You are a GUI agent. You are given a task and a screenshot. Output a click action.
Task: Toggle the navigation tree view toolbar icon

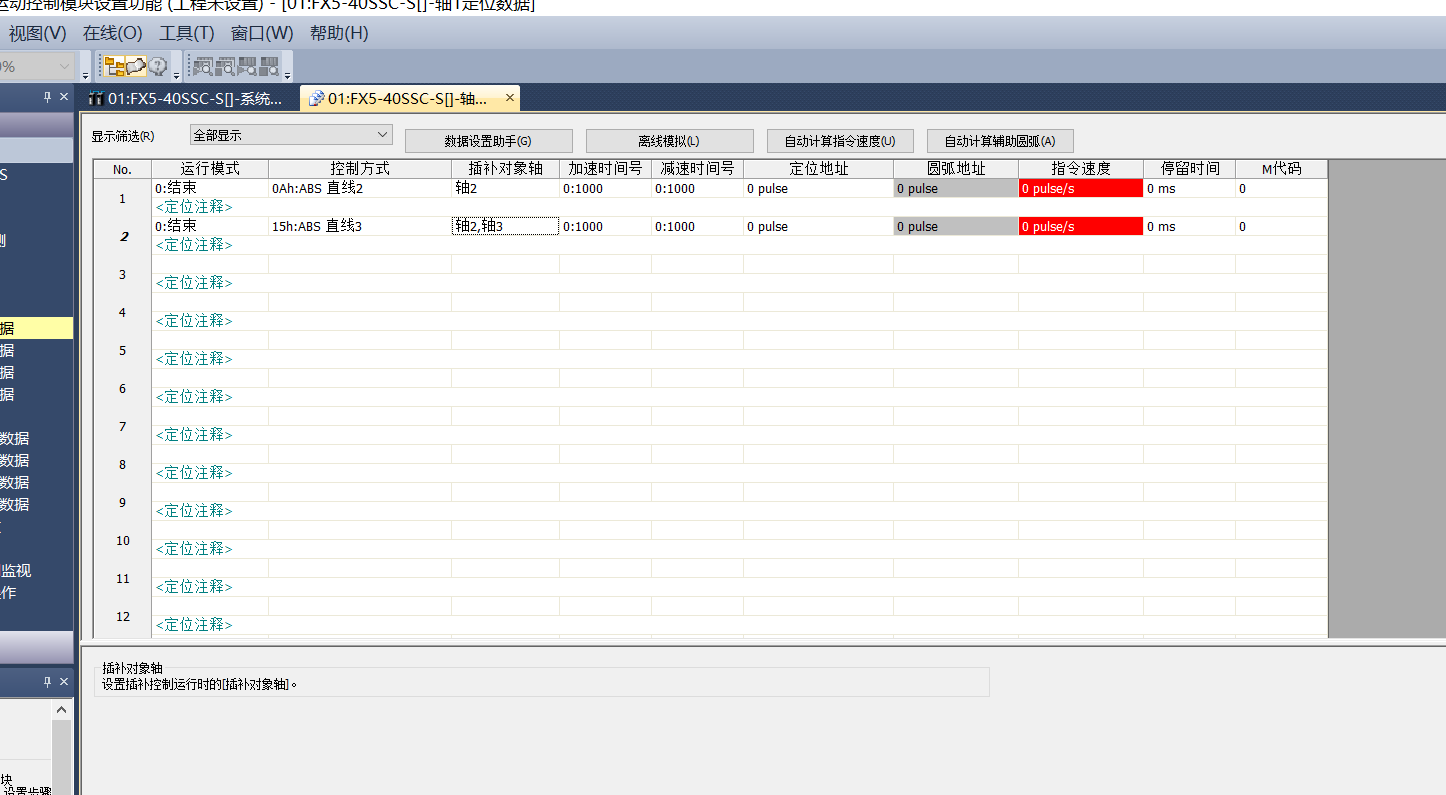pyautogui.click(x=114, y=67)
